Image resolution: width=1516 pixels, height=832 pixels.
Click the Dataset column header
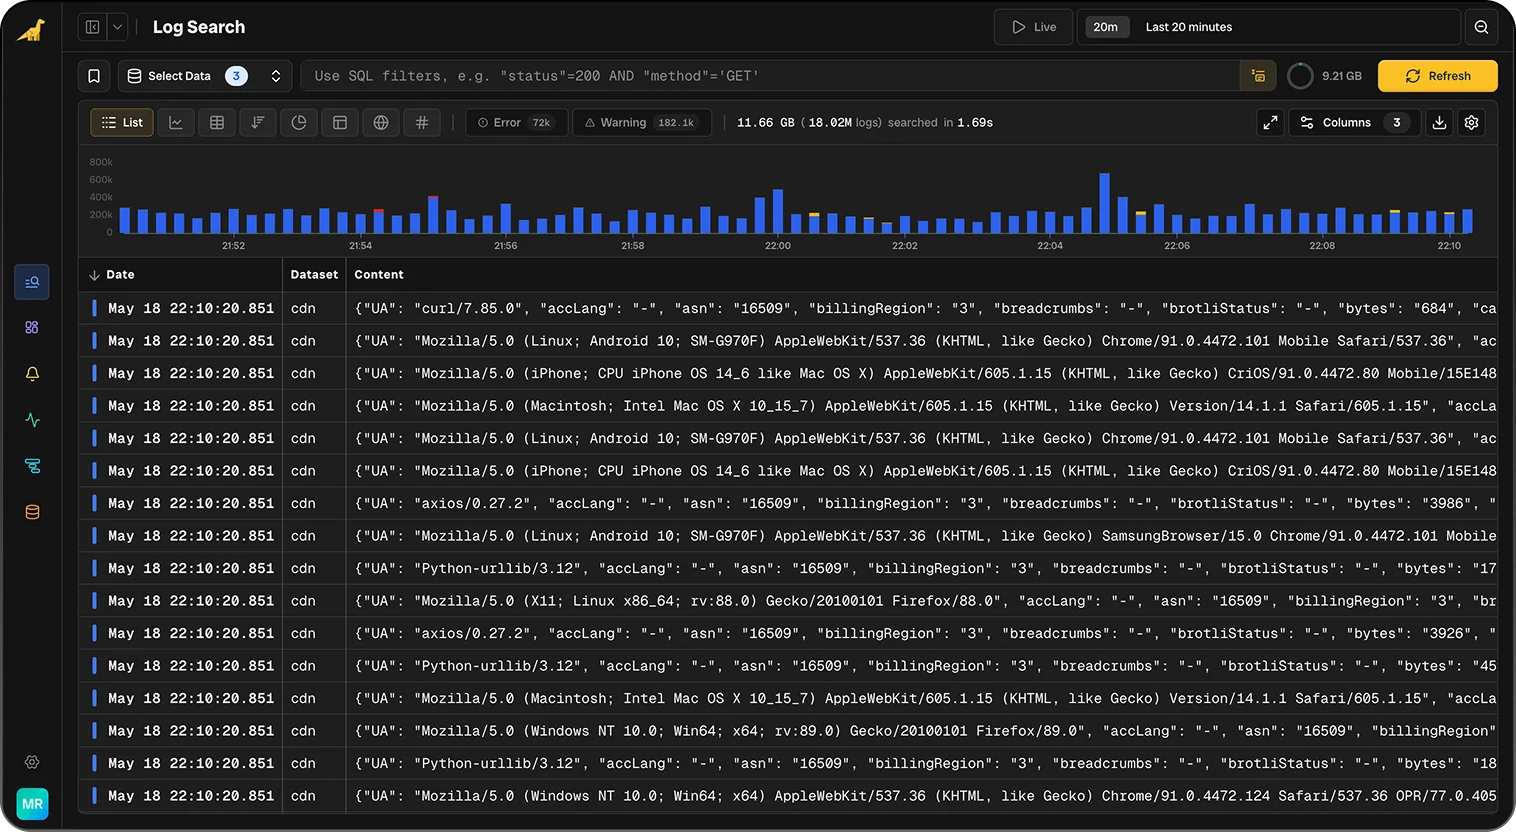314,274
